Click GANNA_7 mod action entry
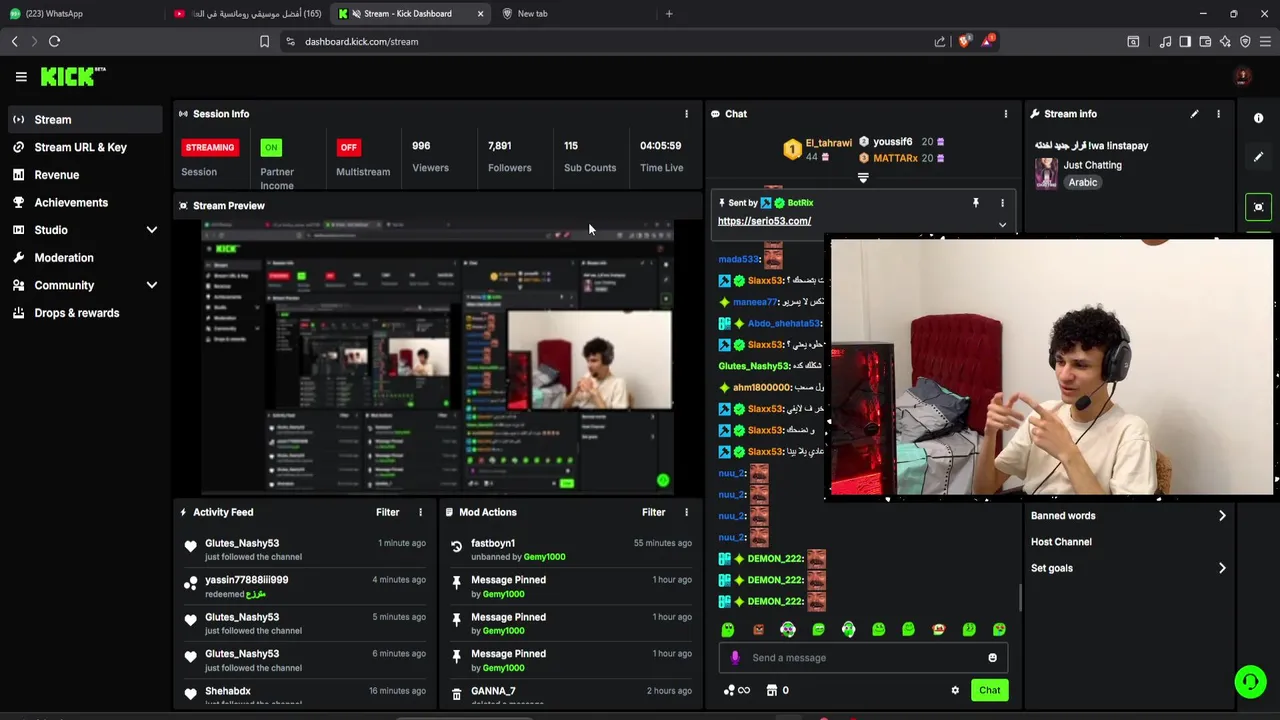Viewport: 1280px width, 720px height. pyautogui.click(x=570, y=694)
